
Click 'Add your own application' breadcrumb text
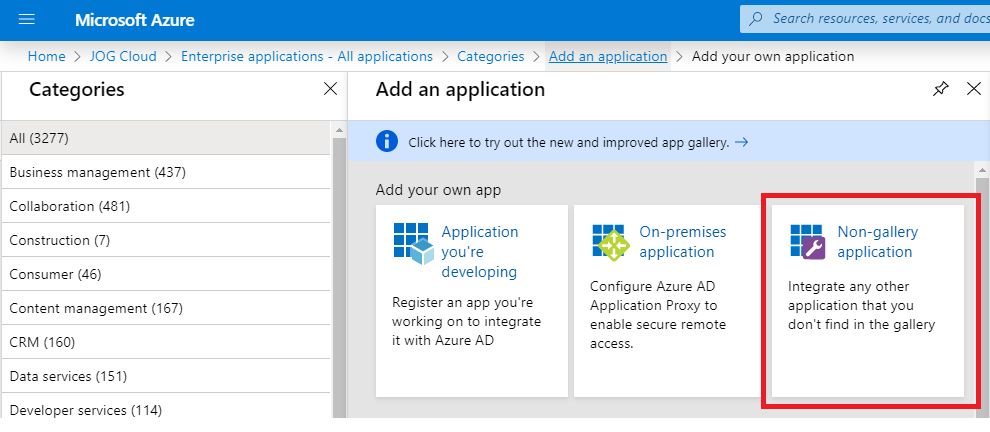(x=773, y=56)
